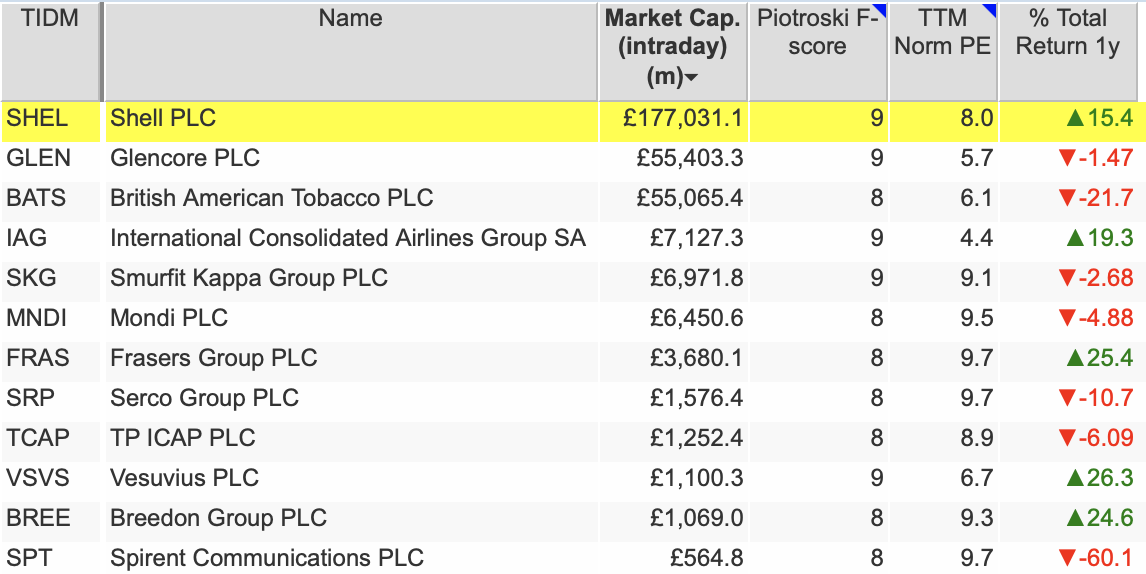
Task: Click the green up arrow for Shell PLC
Action: tap(1074, 118)
